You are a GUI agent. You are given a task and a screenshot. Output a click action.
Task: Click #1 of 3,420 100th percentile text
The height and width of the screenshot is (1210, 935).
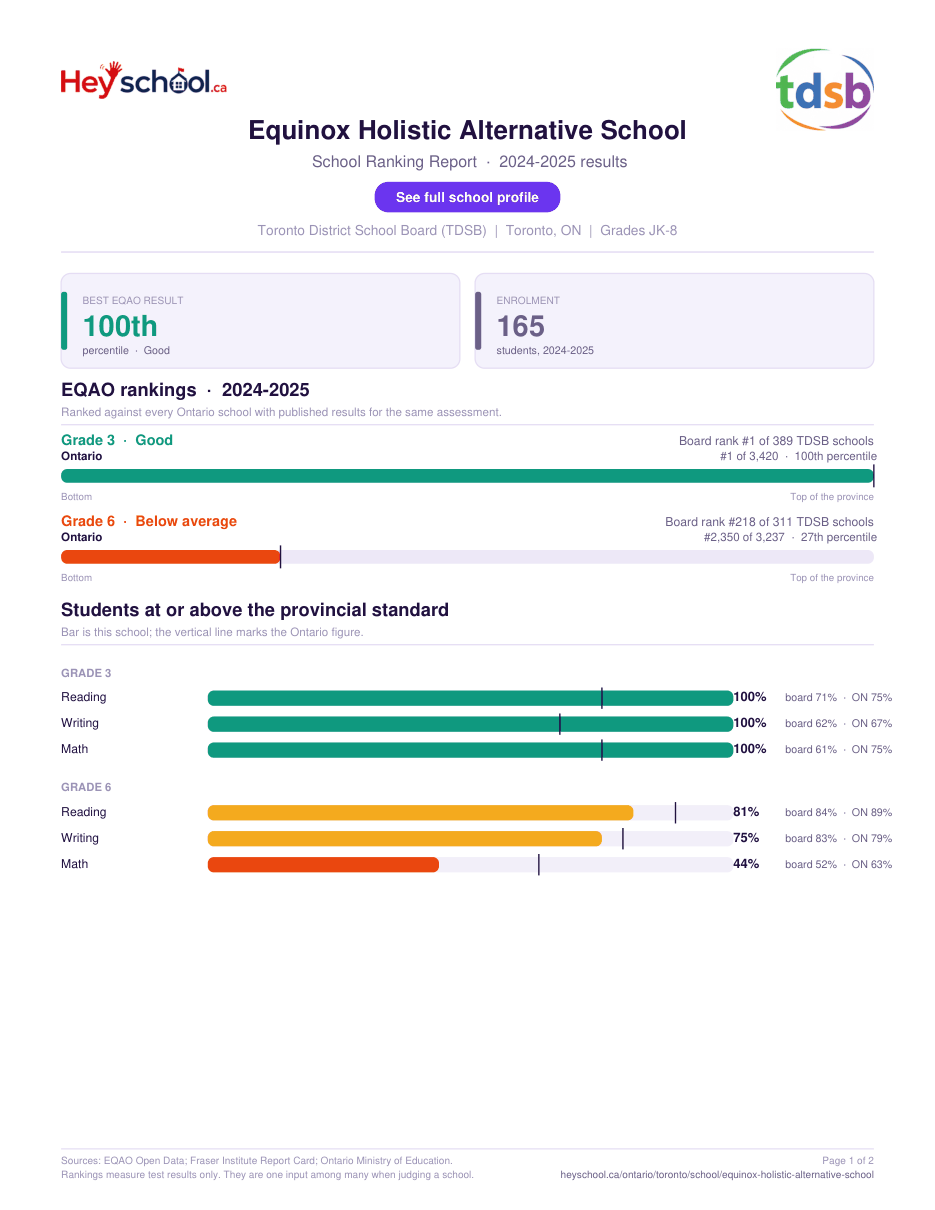(x=798, y=456)
